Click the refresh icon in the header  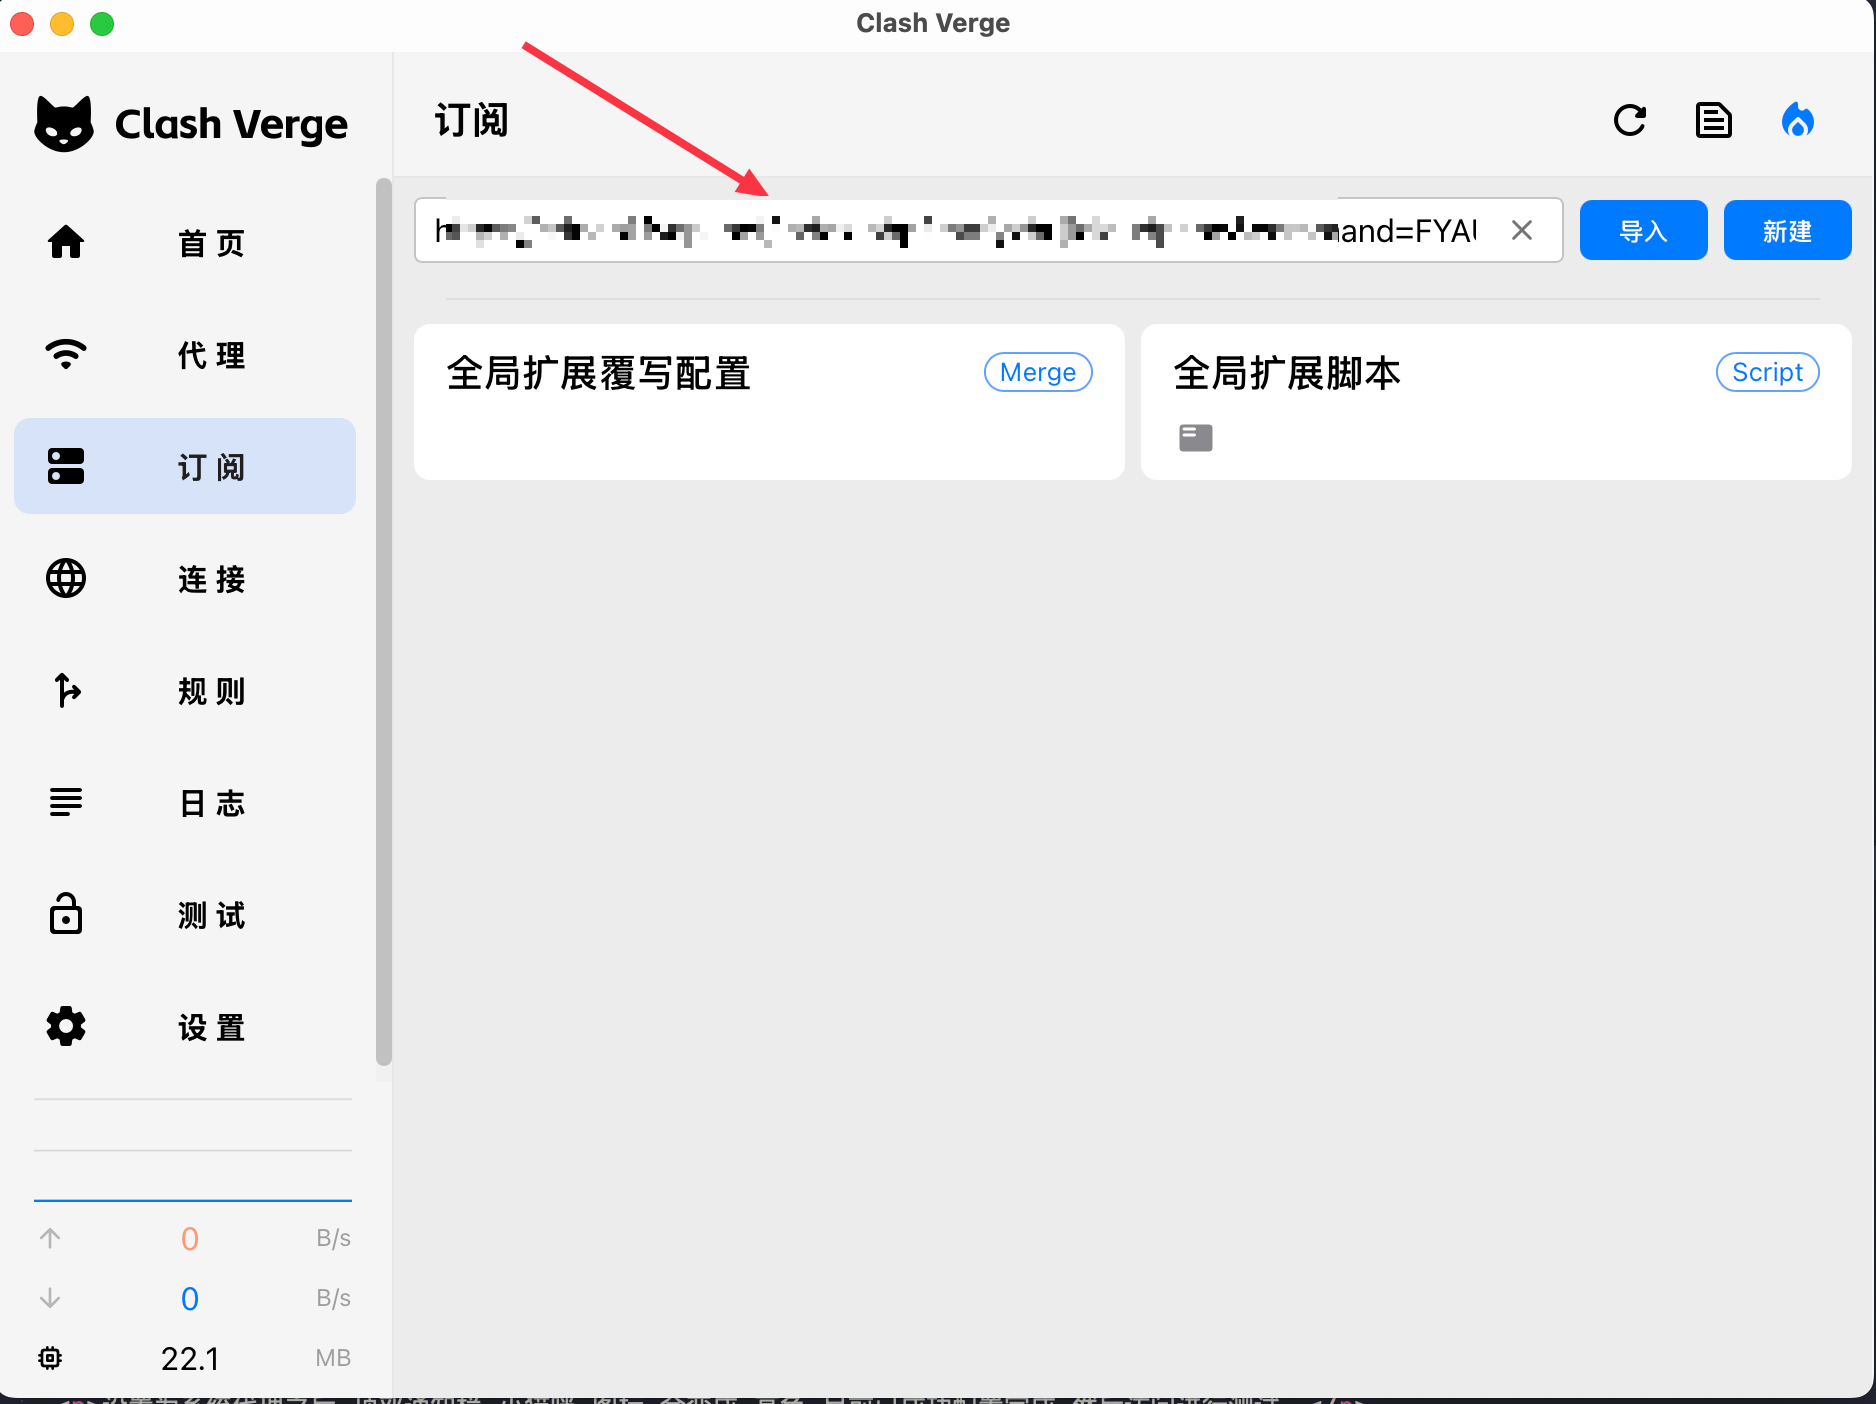(1629, 121)
